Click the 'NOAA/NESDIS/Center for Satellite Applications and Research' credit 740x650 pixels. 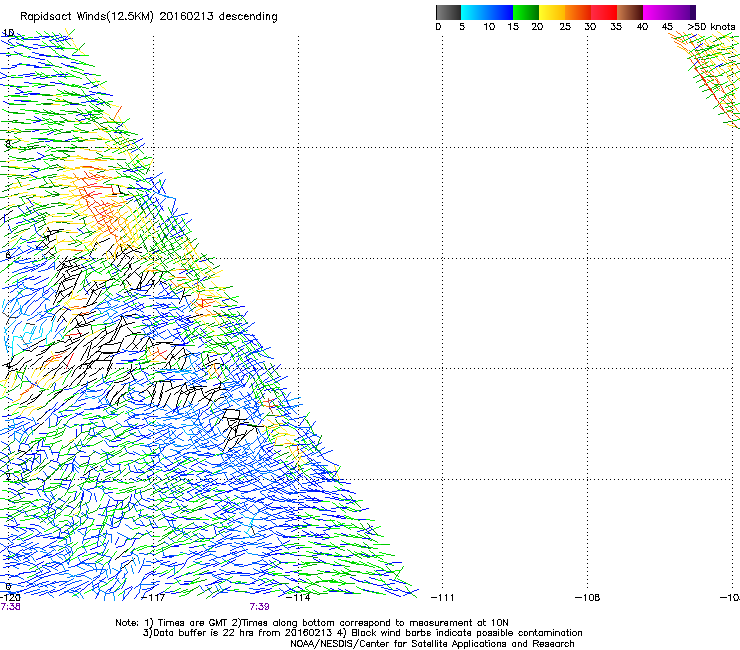[x=432, y=644]
